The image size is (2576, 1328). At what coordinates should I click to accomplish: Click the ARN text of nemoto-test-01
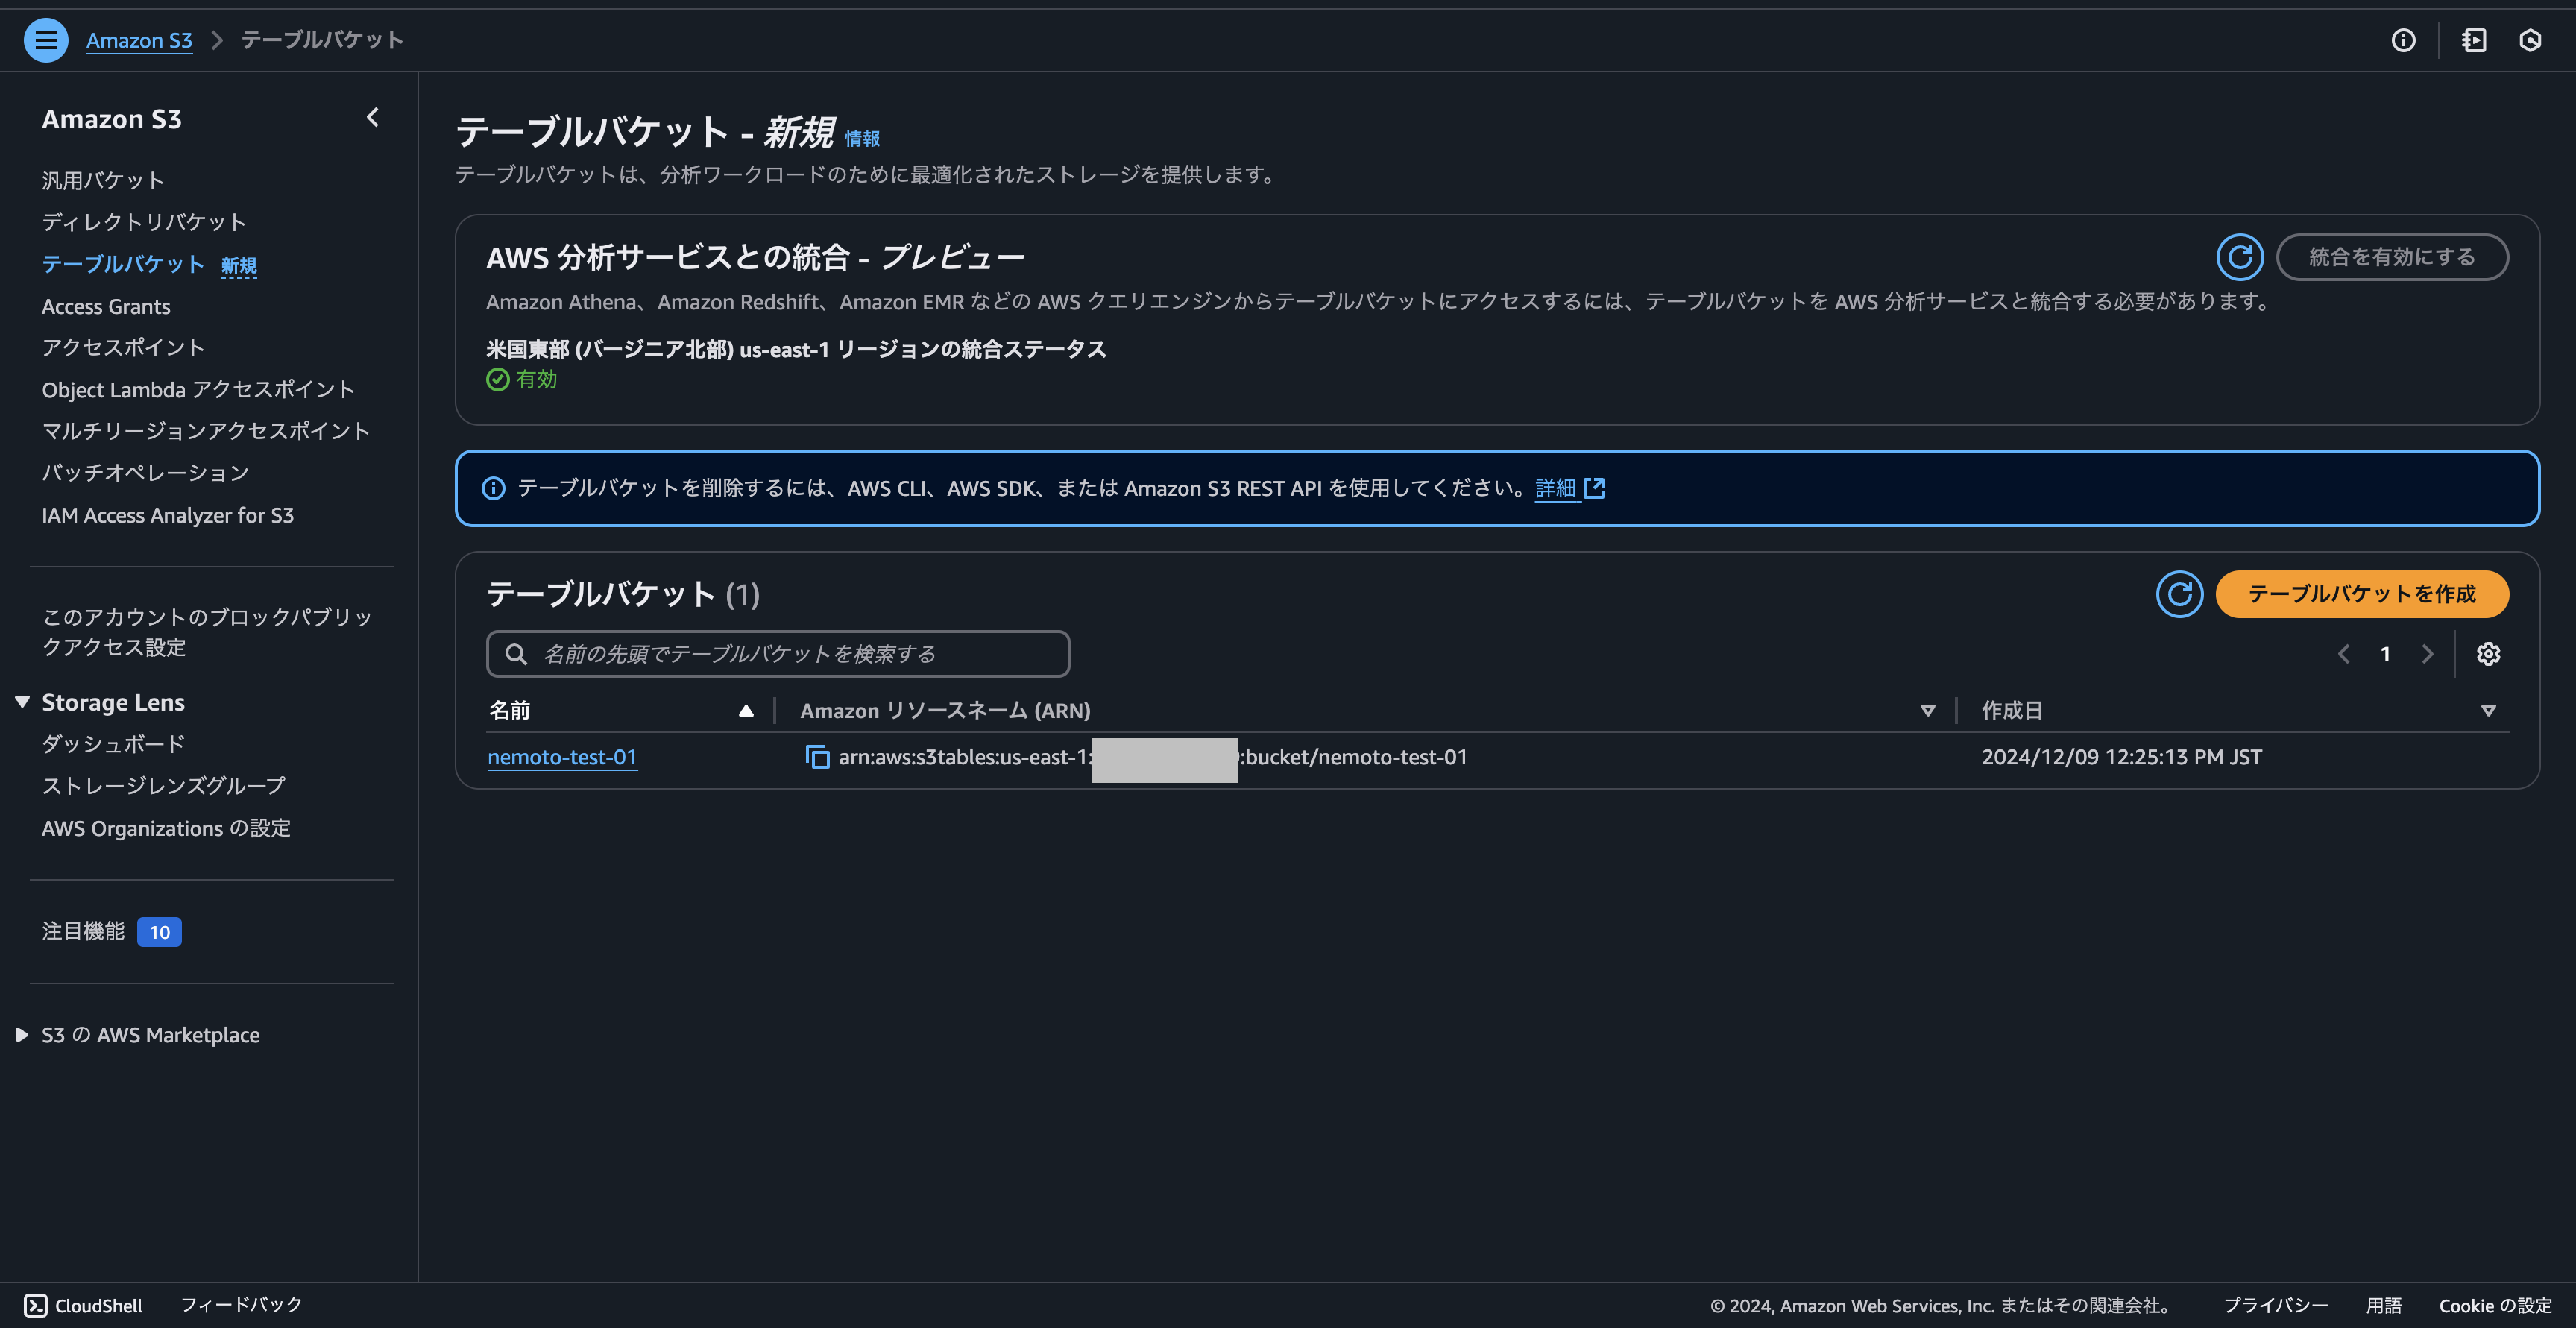pos(1153,757)
